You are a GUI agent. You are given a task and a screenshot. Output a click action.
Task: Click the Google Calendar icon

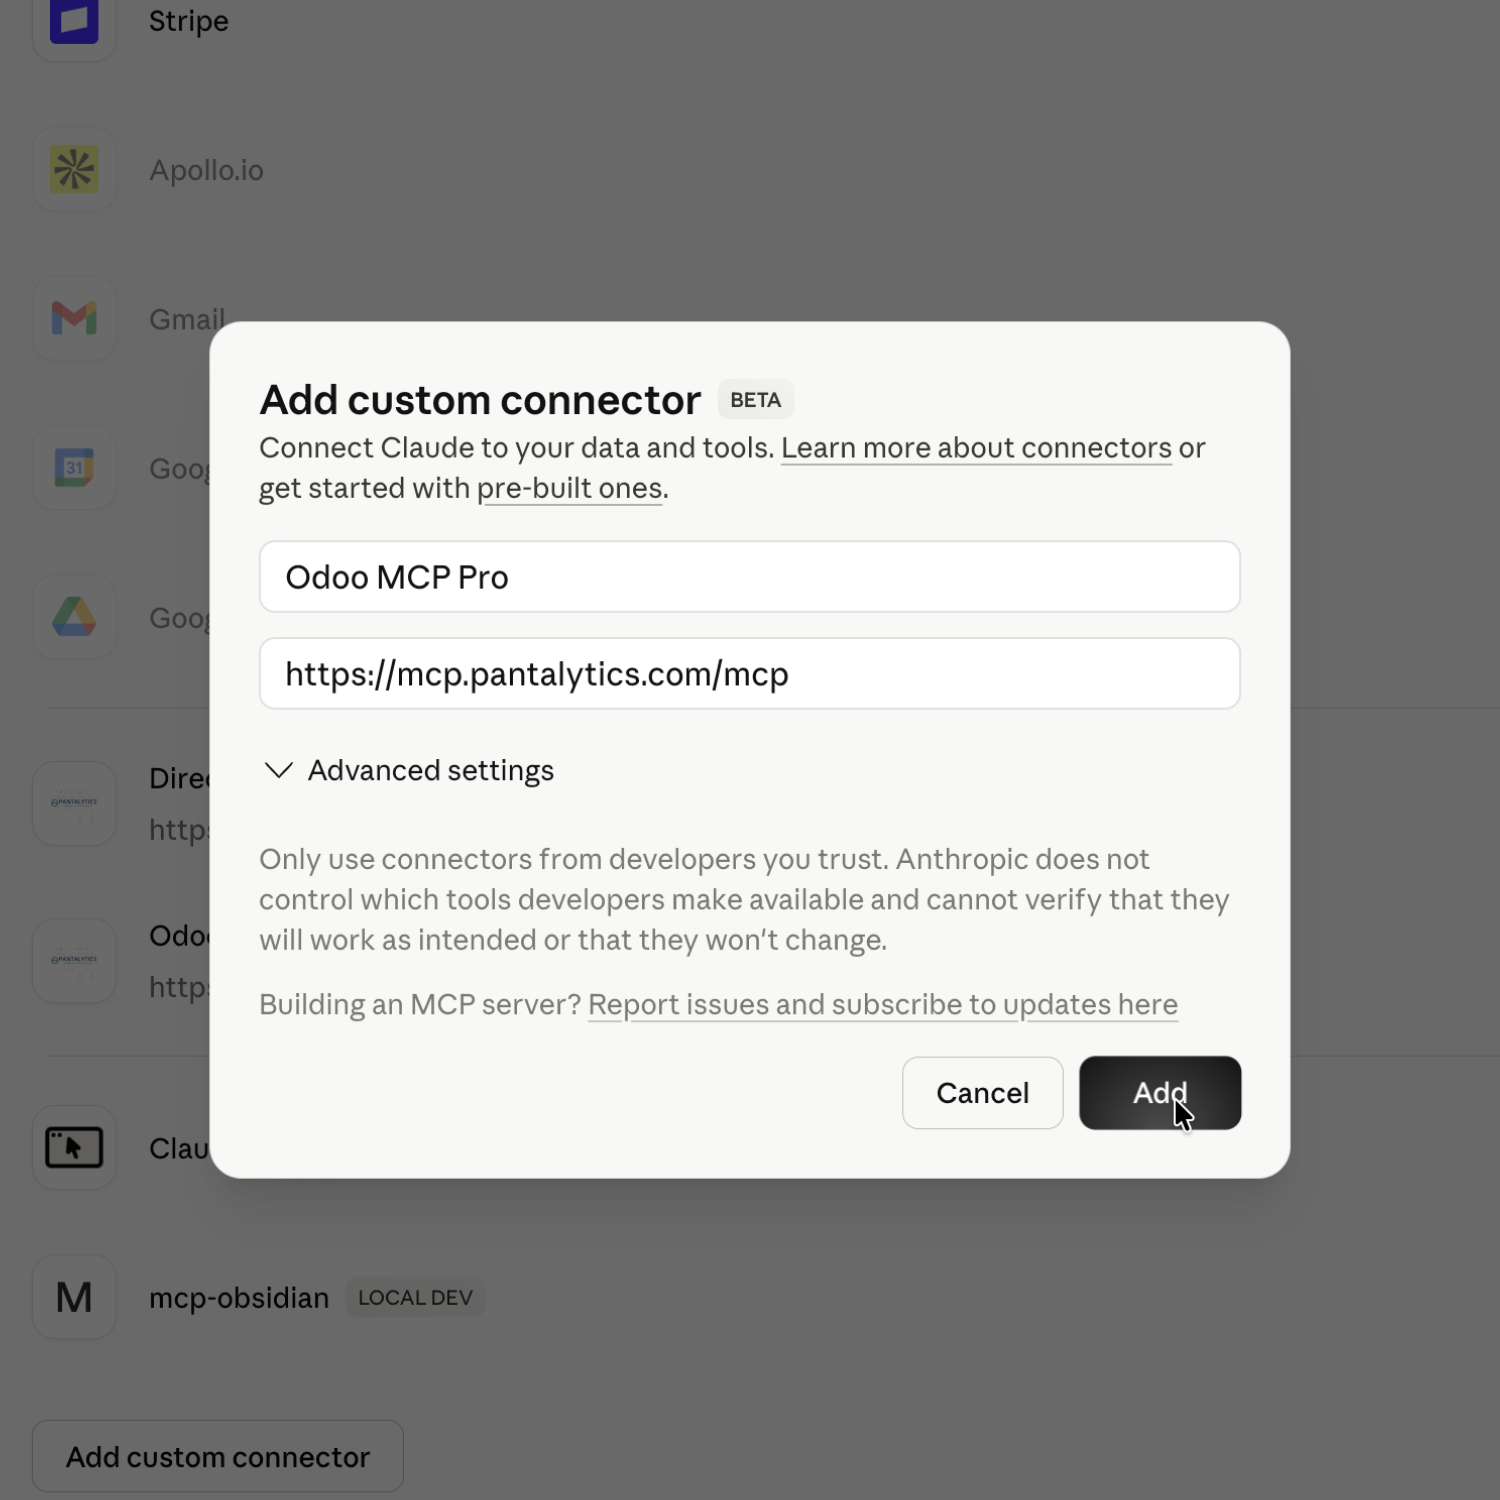pos(74,468)
